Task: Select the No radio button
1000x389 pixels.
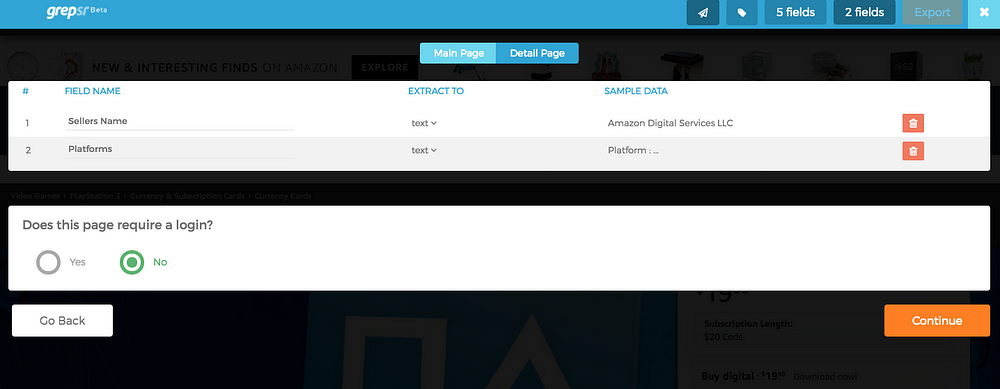Action: tap(132, 262)
